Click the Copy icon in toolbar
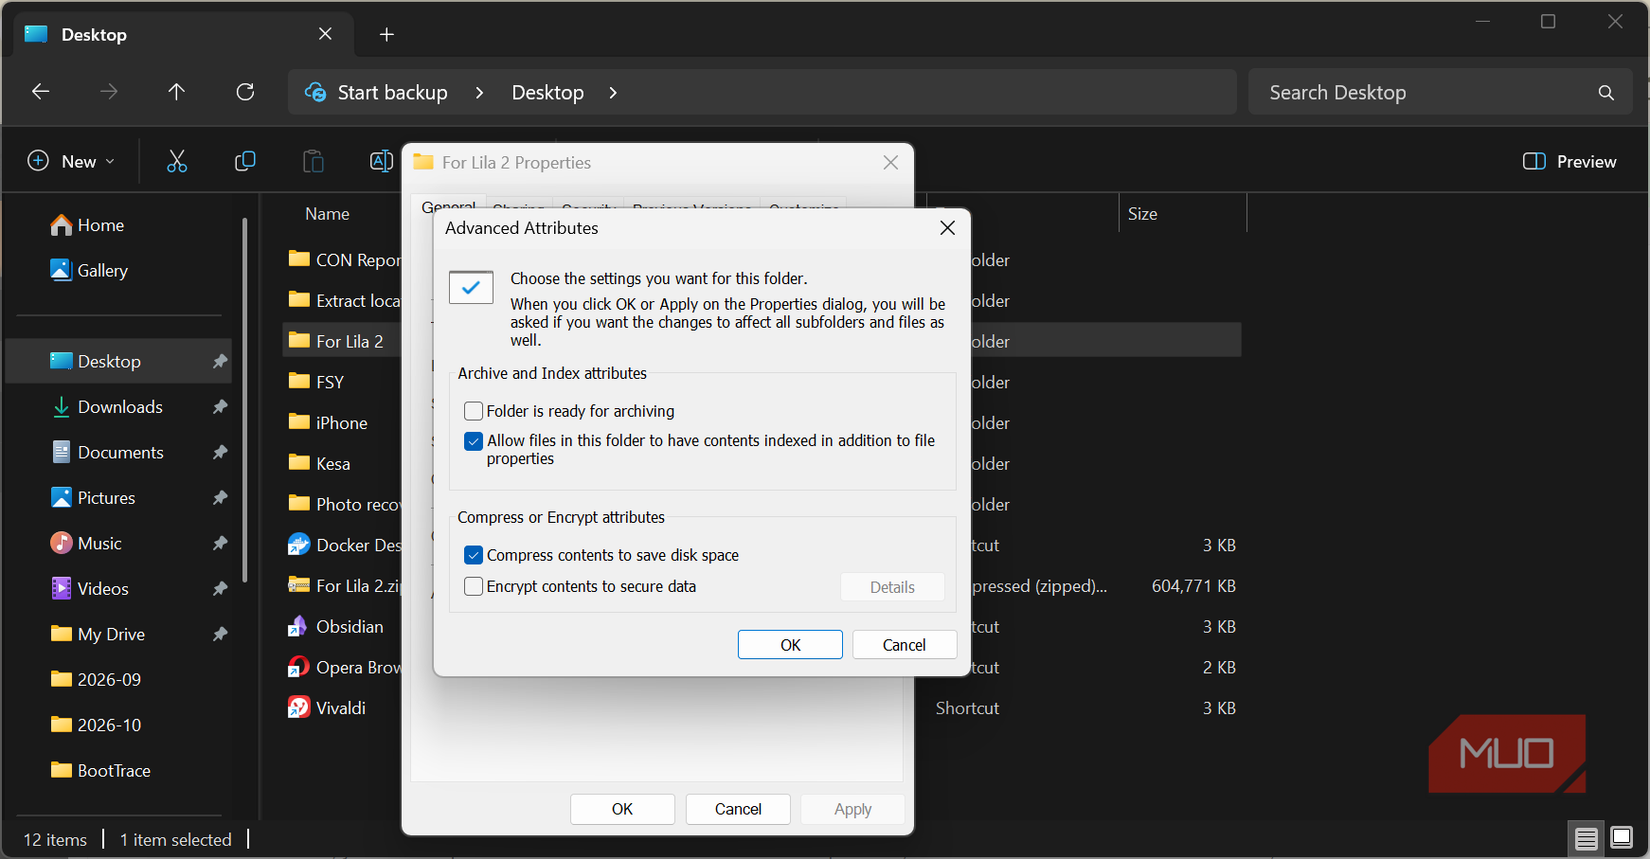 click(x=245, y=161)
